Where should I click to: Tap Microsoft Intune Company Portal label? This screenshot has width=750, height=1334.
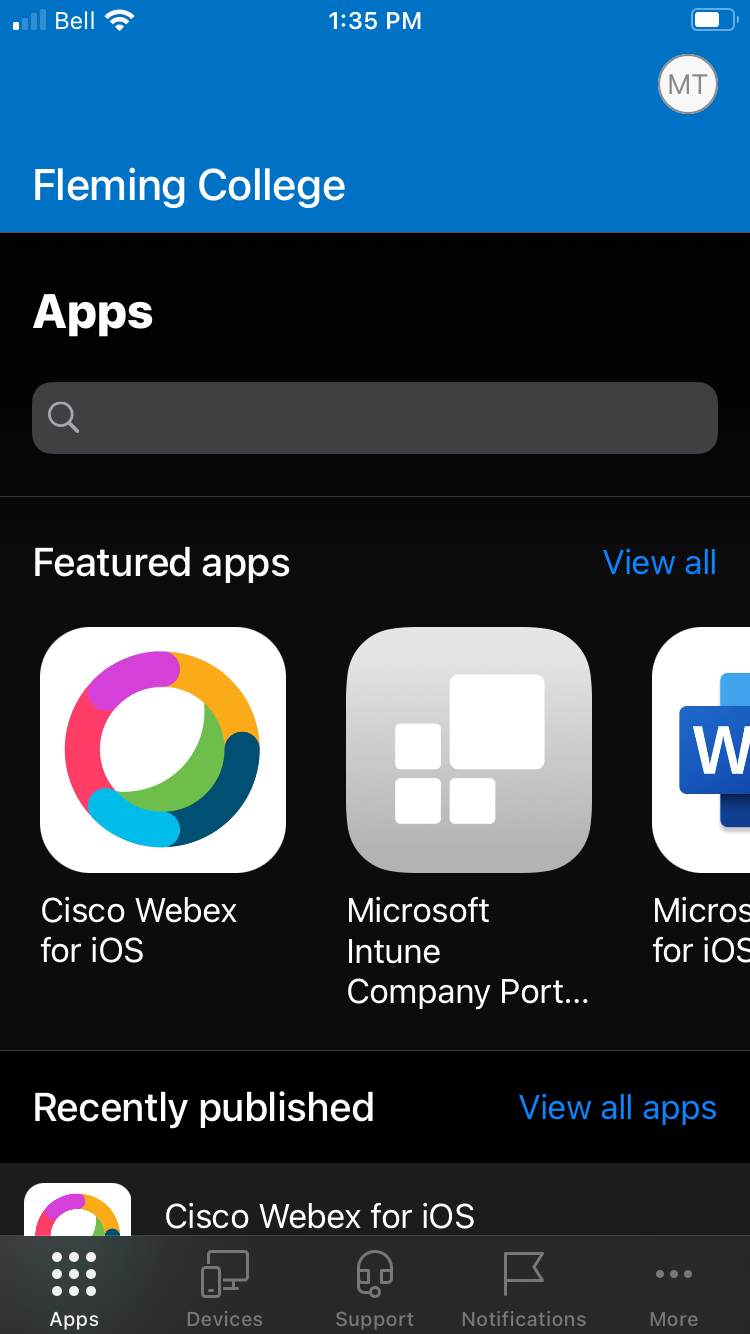(468, 951)
